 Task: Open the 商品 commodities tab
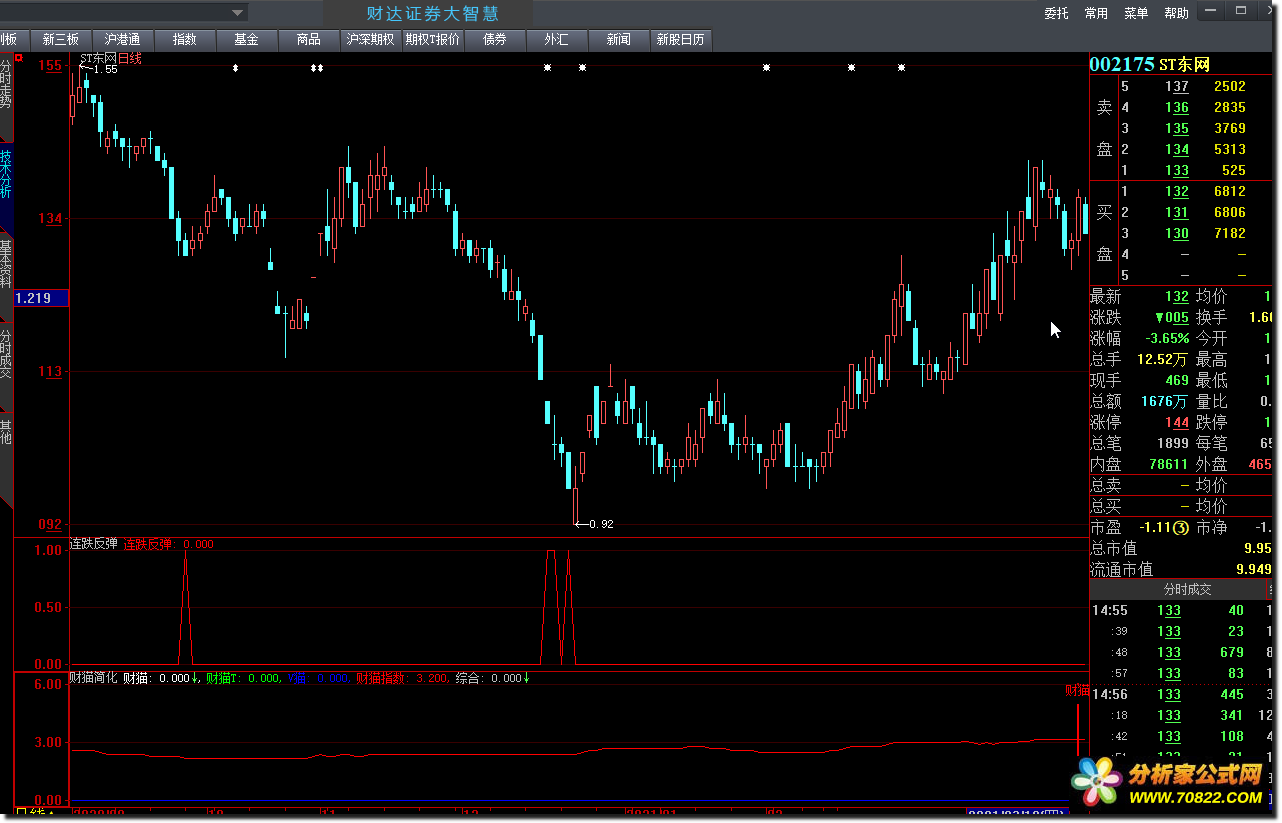[x=309, y=40]
